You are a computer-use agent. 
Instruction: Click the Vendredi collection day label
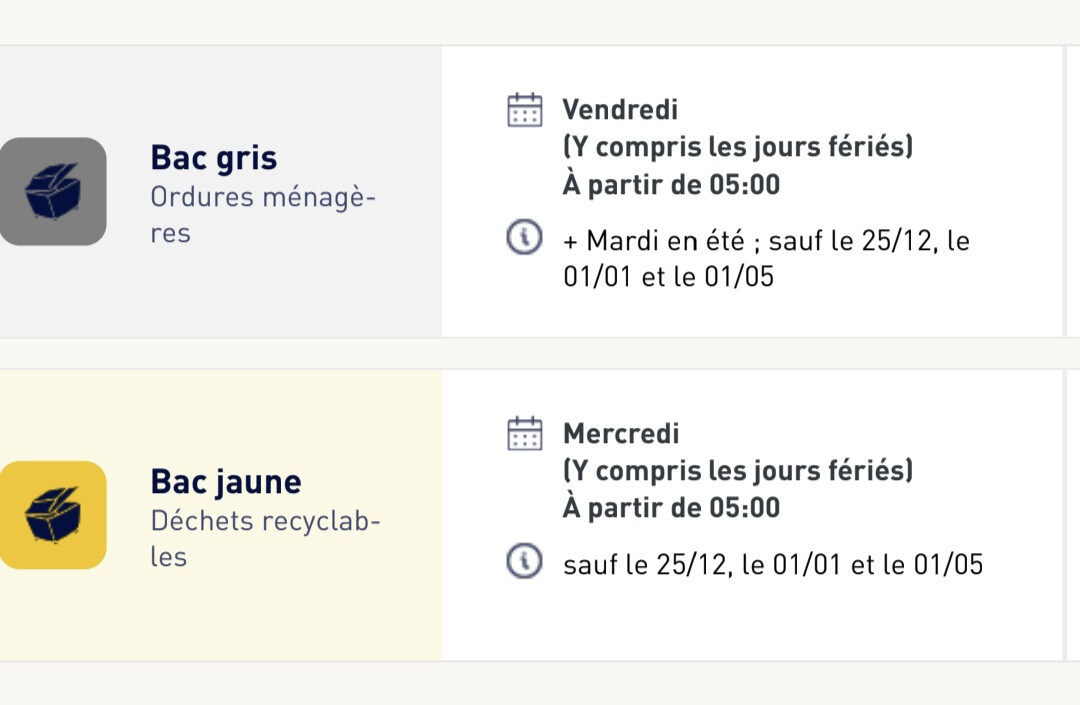pyautogui.click(x=620, y=109)
